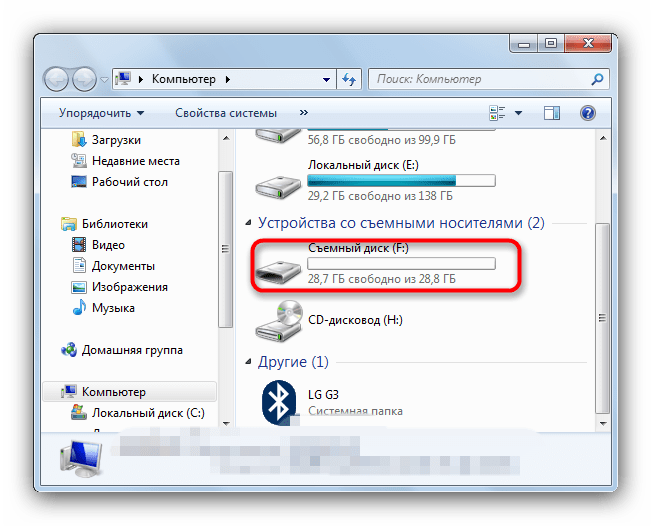Click the 56,8 ГБ свободно из 99,9 ГБ text
The height and width of the screenshot is (526, 652).
pos(381,140)
